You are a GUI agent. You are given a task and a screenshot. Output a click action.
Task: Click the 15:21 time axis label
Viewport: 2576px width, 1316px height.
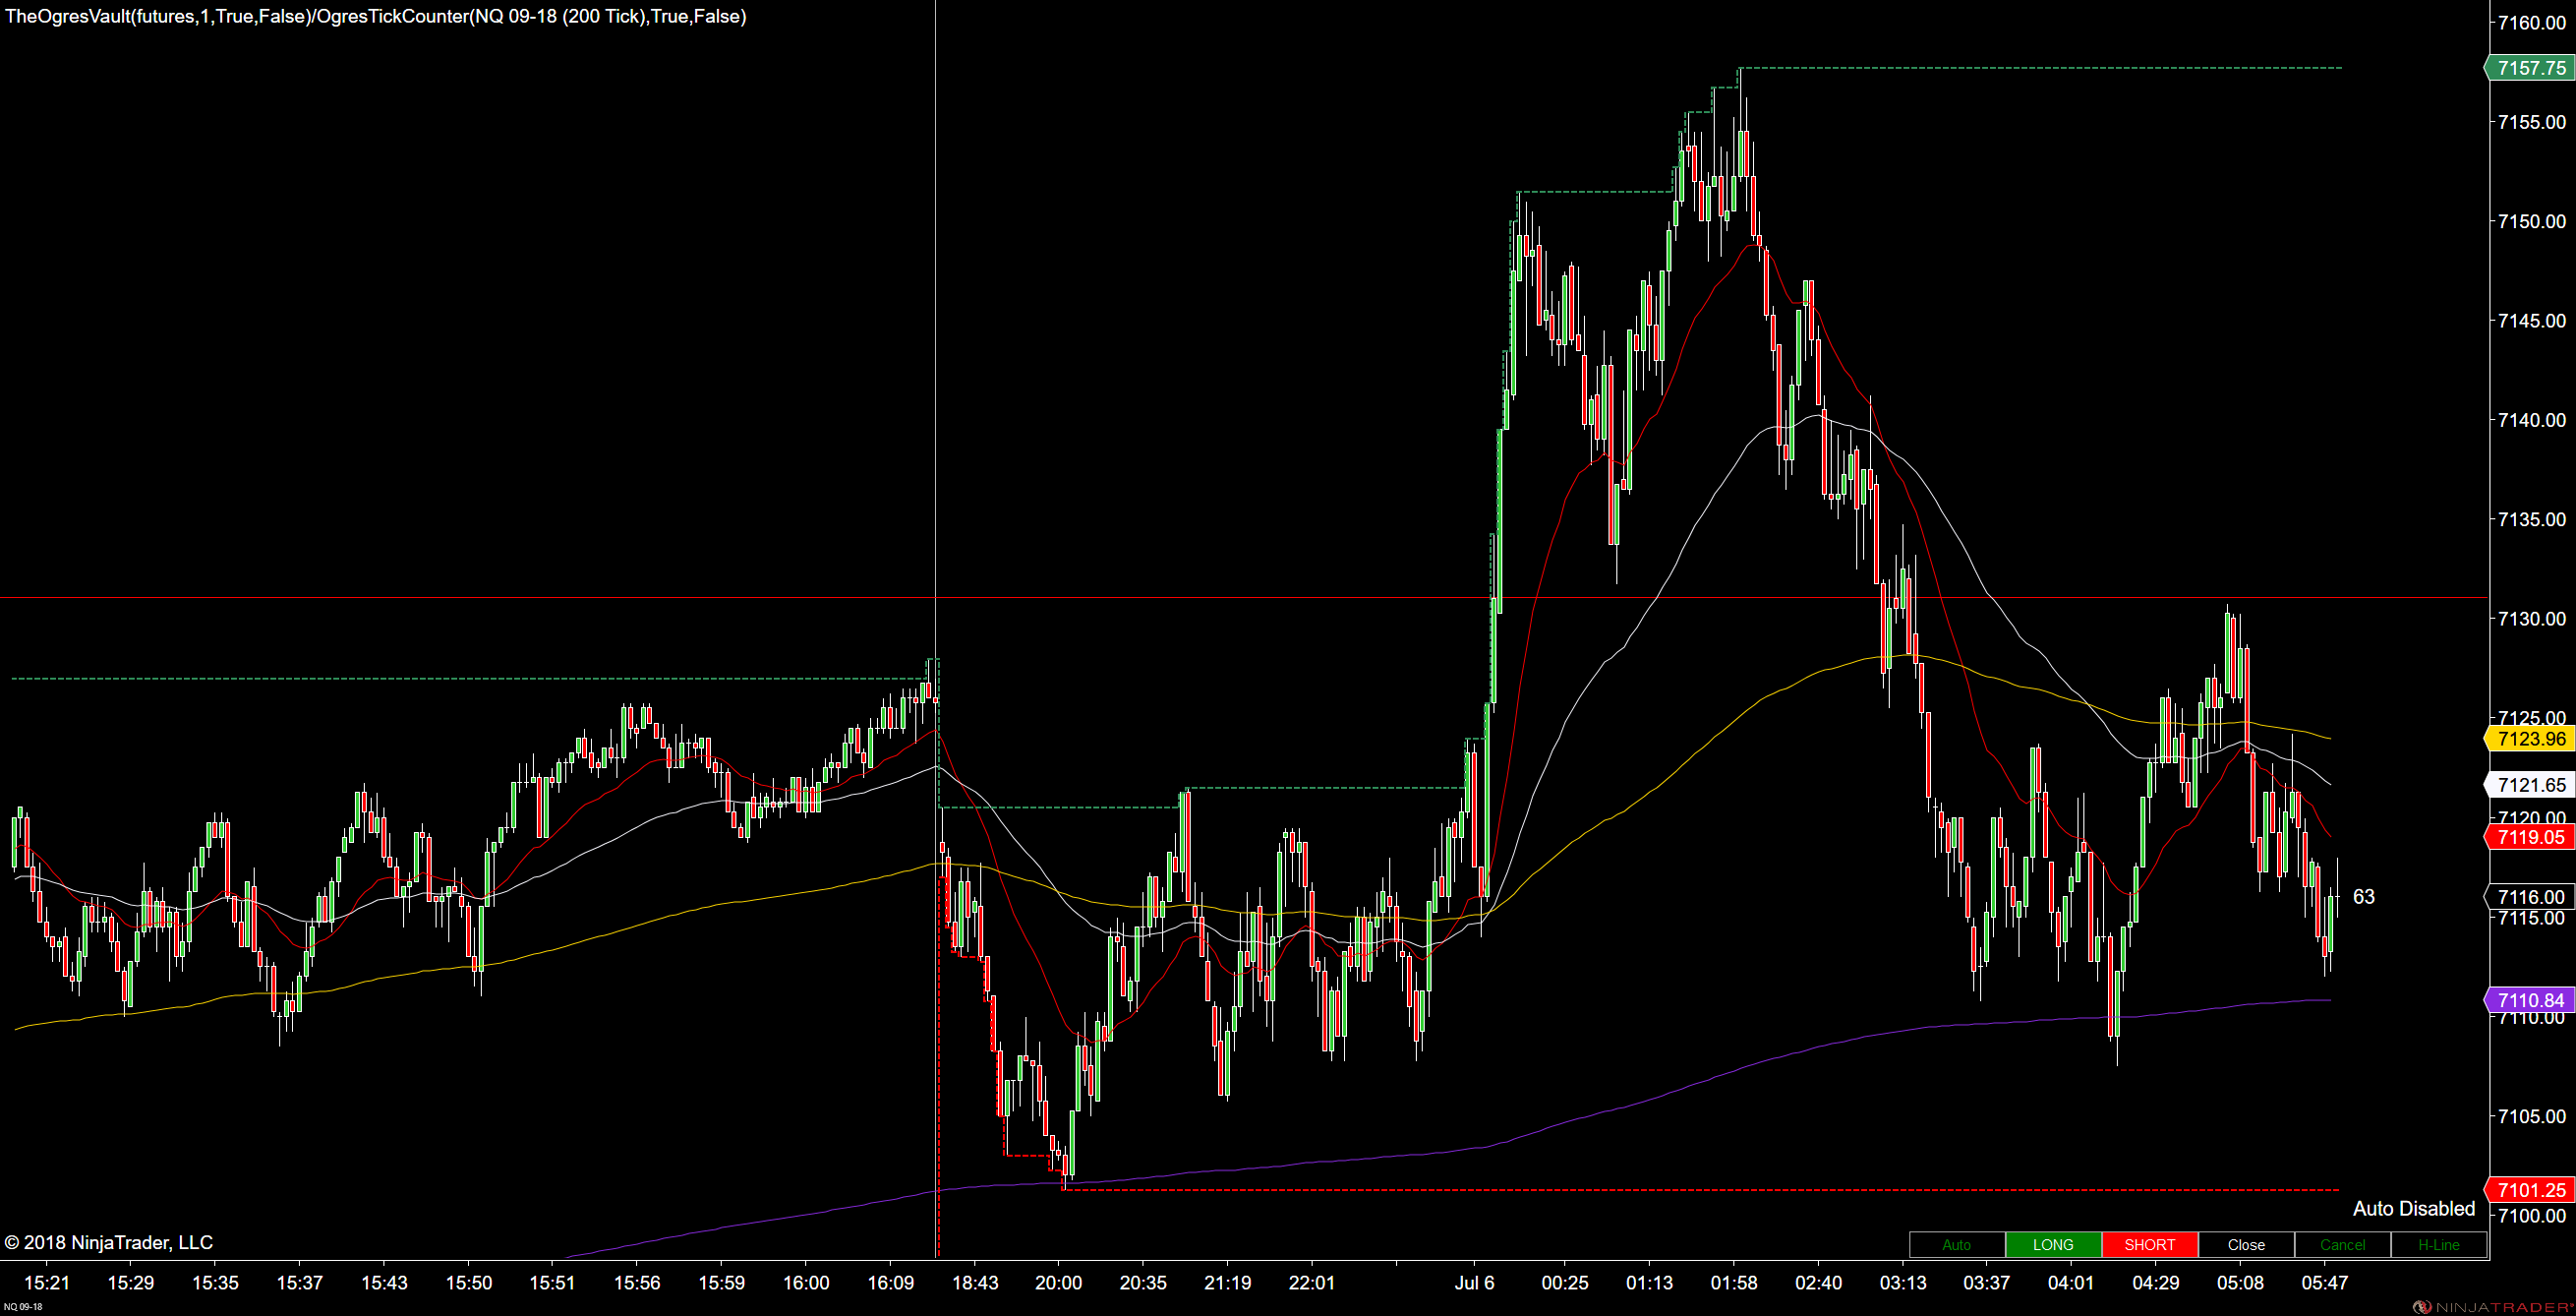click(x=47, y=1283)
